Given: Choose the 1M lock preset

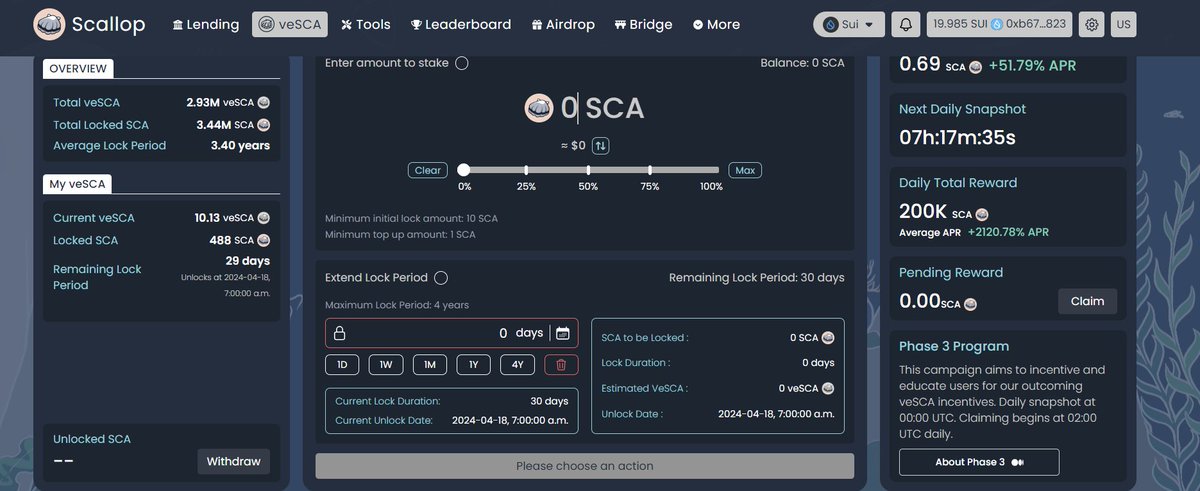Looking at the screenshot, I should [x=429, y=365].
